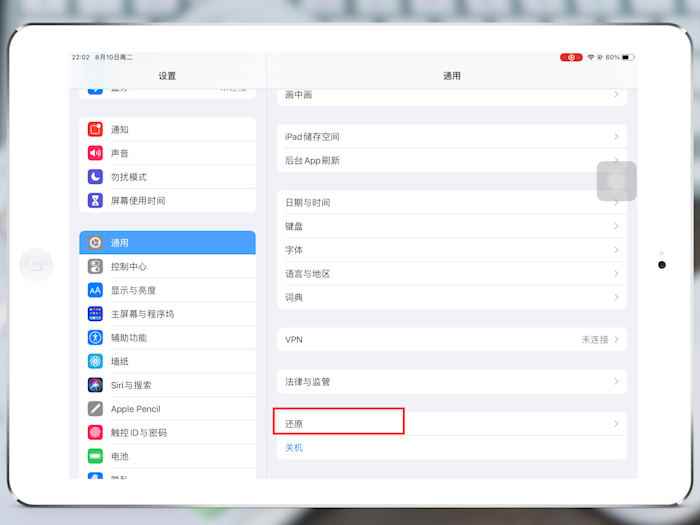Screen dimensions: 700x525
Task: Tap the Touch ID fingerprint icon
Action: 95,432
